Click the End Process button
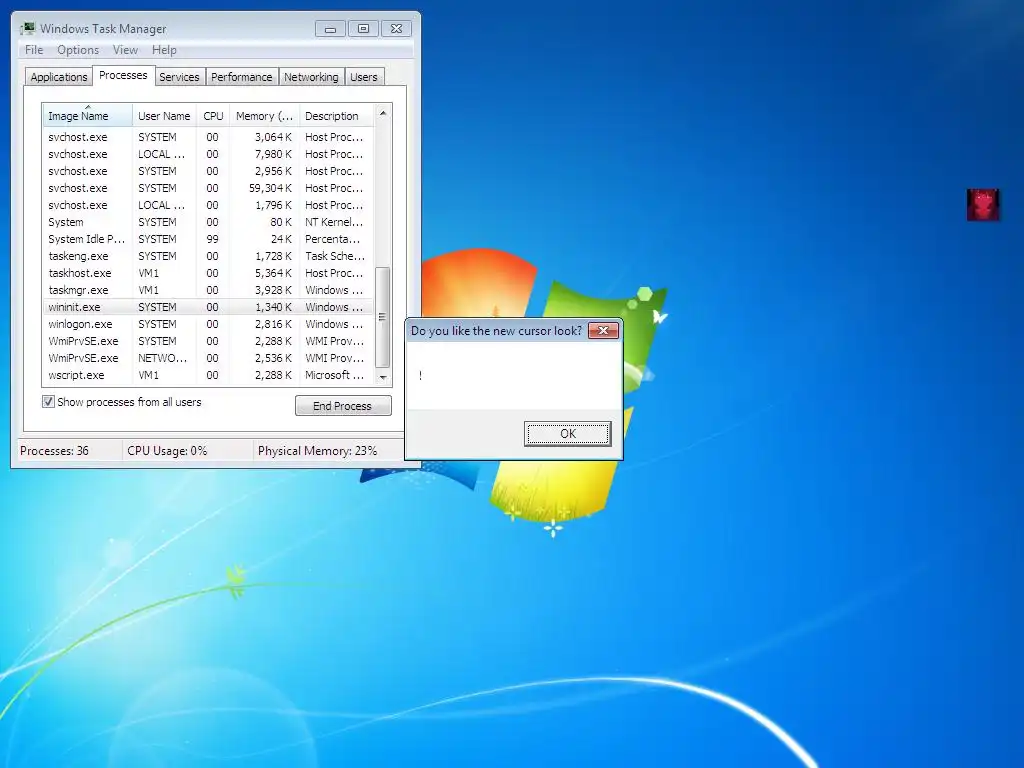This screenshot has width=1024, height=768. 343,406
